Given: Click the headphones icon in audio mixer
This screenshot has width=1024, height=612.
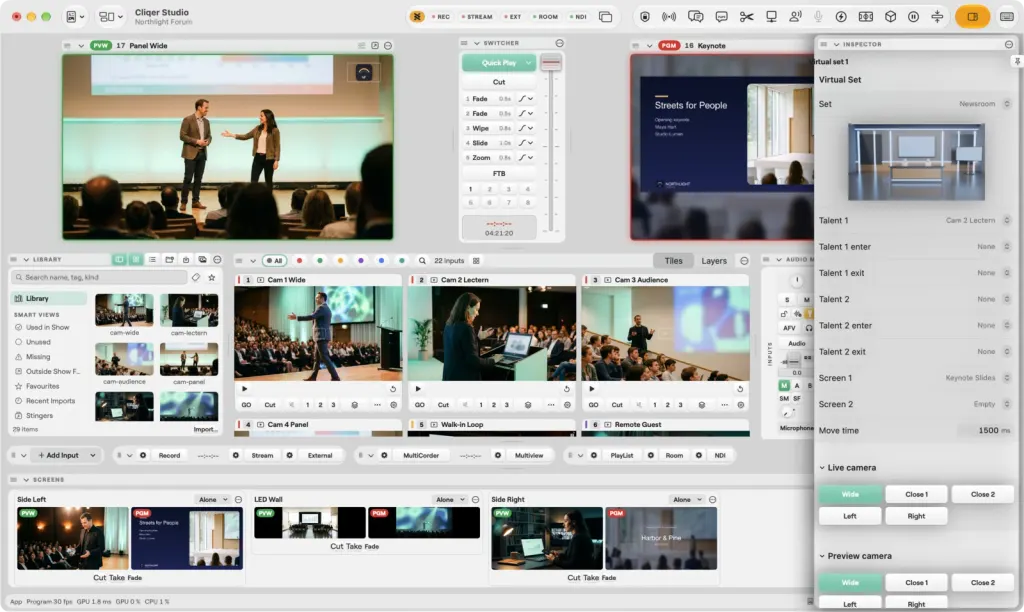Looking at the screenshot, I should (808, 328).
